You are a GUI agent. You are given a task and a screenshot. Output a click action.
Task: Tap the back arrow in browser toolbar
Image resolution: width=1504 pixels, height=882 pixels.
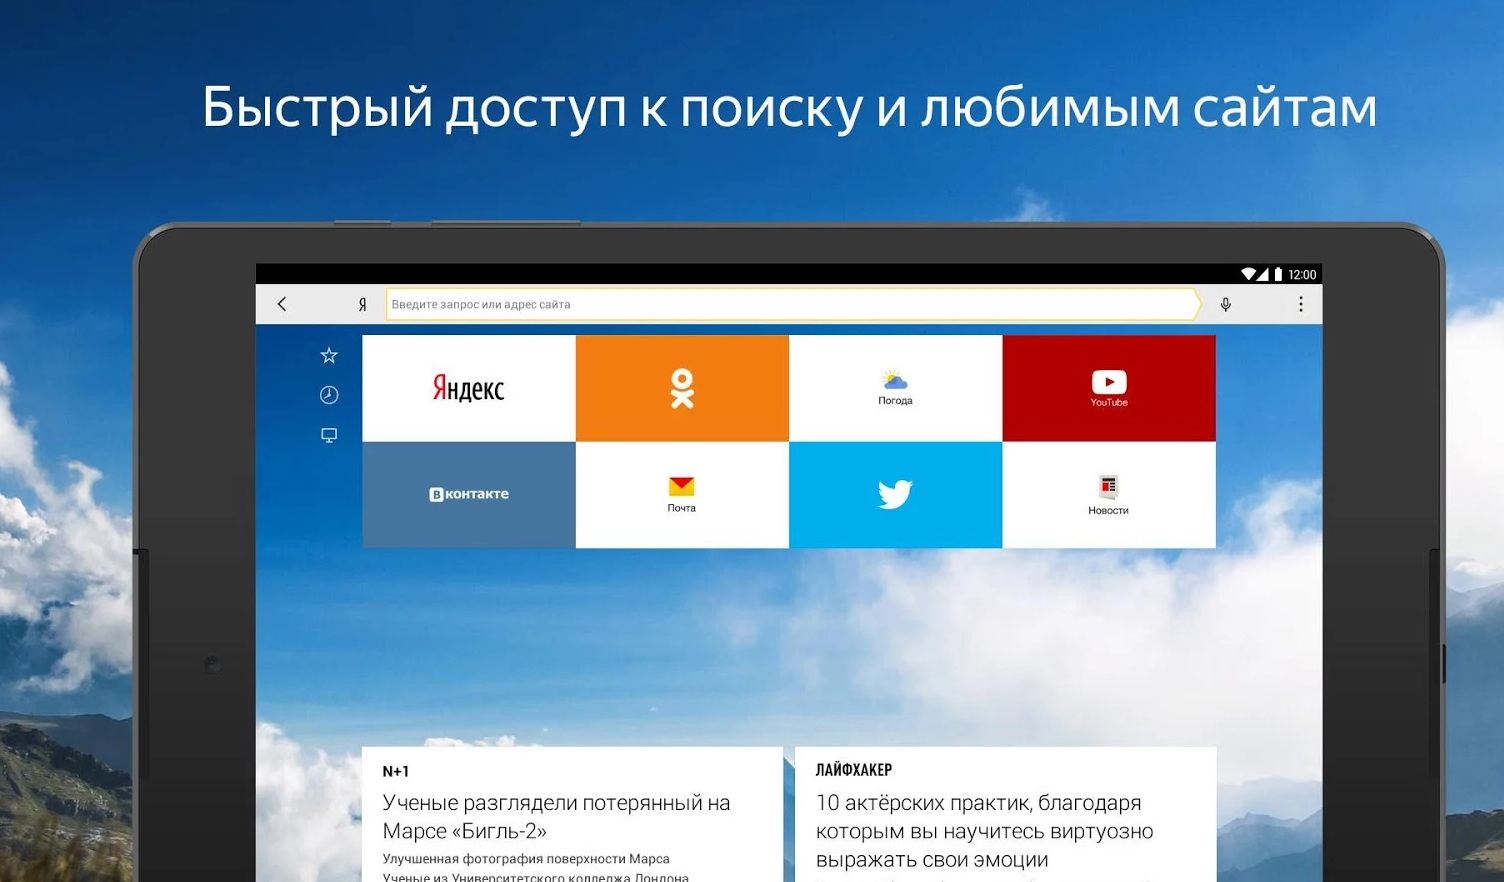tap(282, 304)
